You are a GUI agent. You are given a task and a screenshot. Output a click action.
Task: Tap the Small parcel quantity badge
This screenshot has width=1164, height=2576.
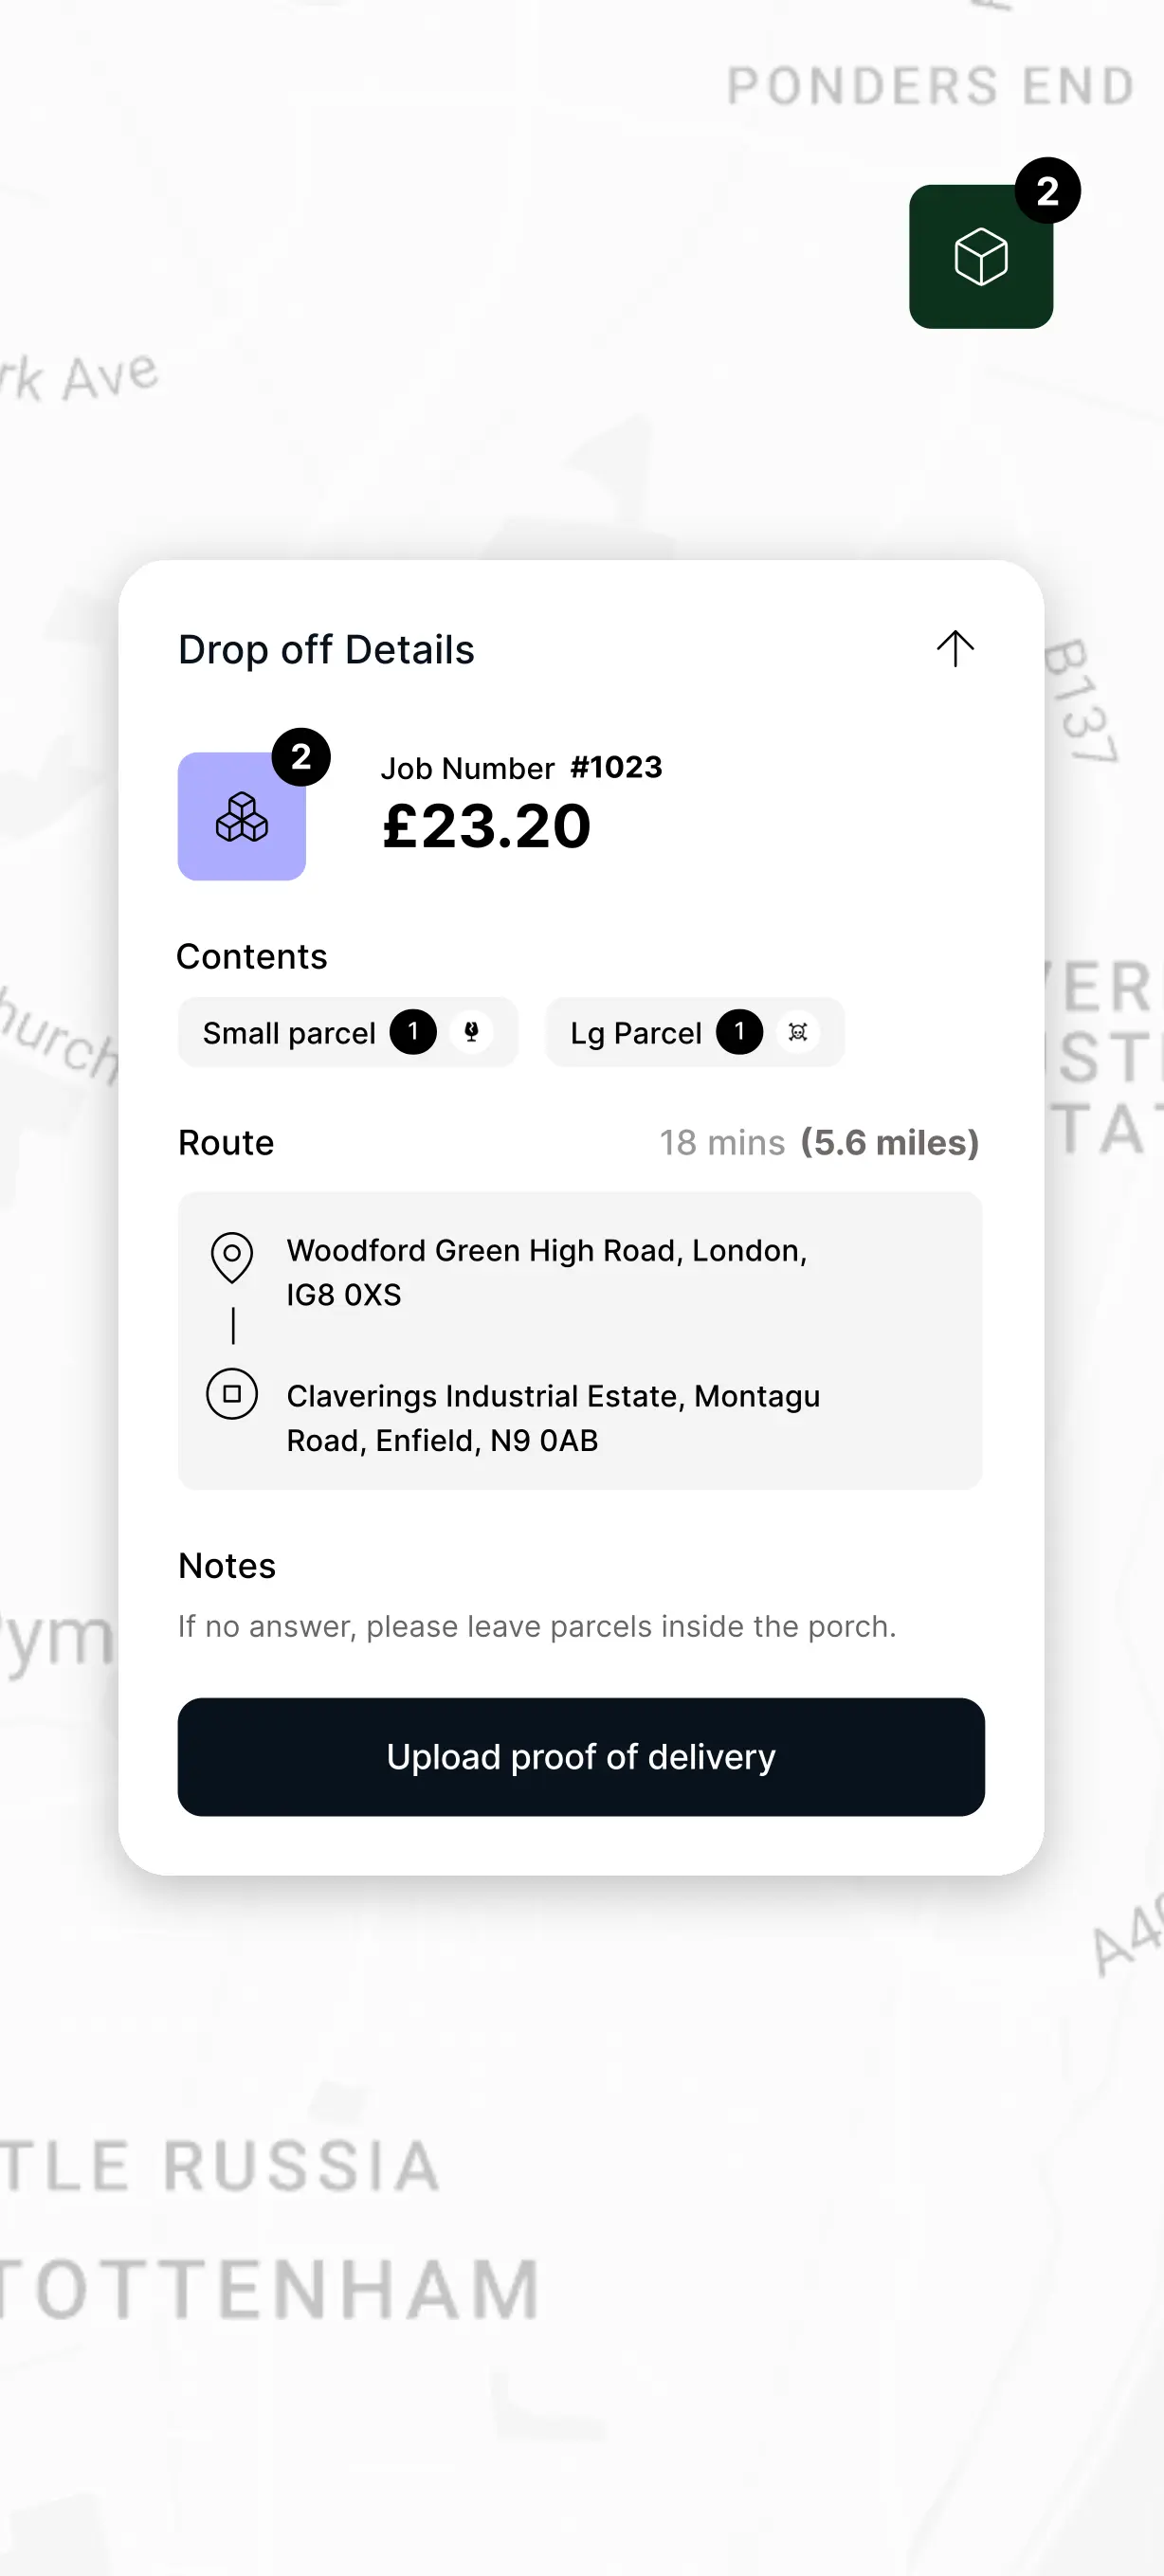(413, 1032)
